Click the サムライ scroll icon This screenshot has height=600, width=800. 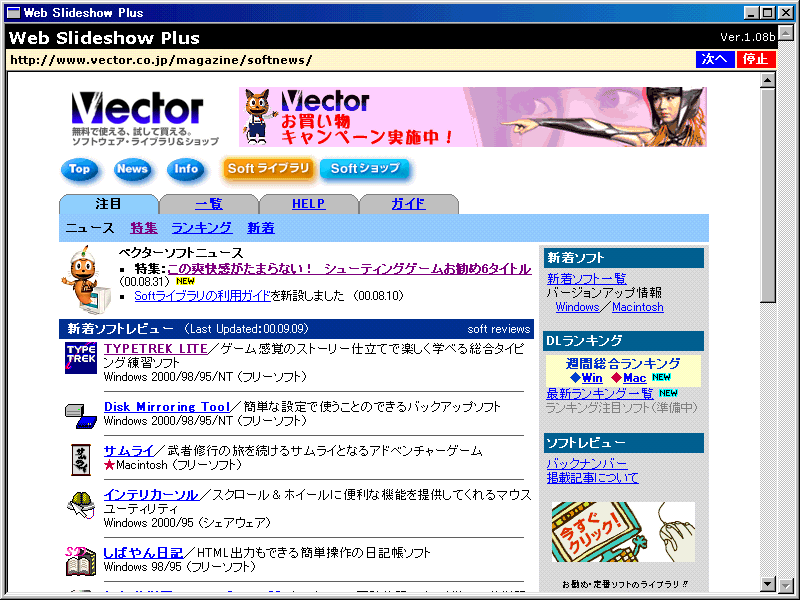point(80,459)
